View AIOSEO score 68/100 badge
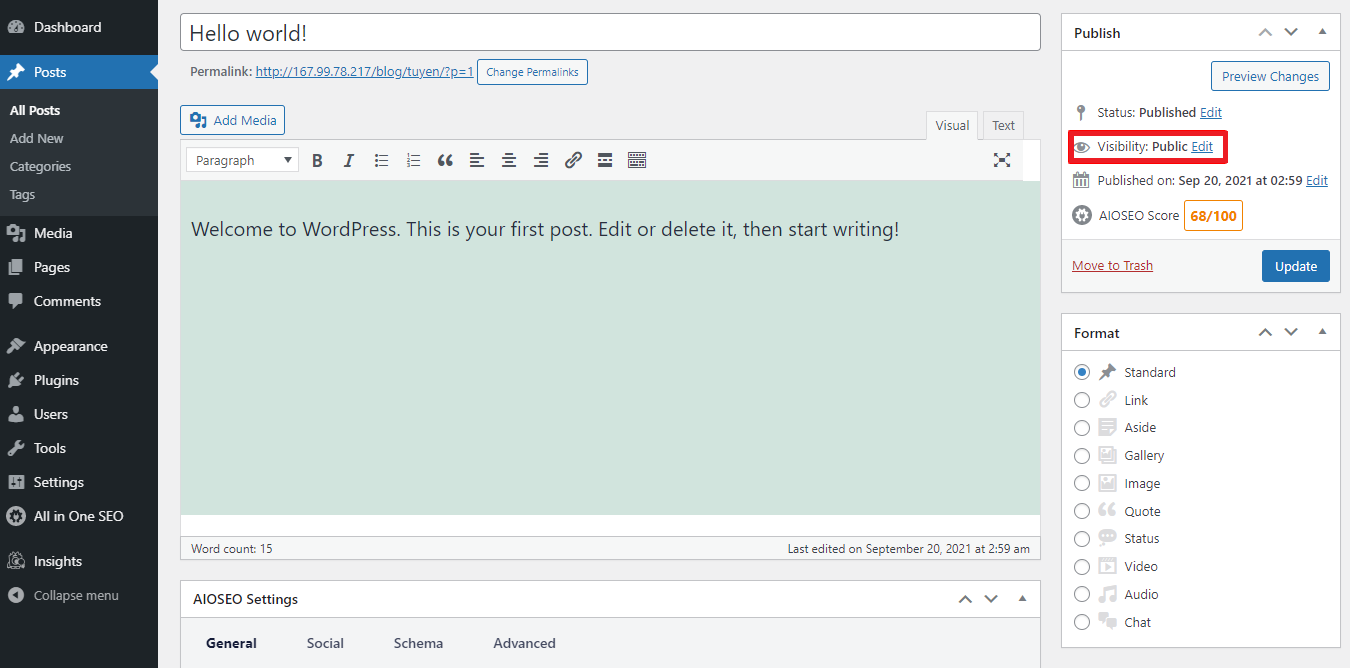 point(1213,215)
